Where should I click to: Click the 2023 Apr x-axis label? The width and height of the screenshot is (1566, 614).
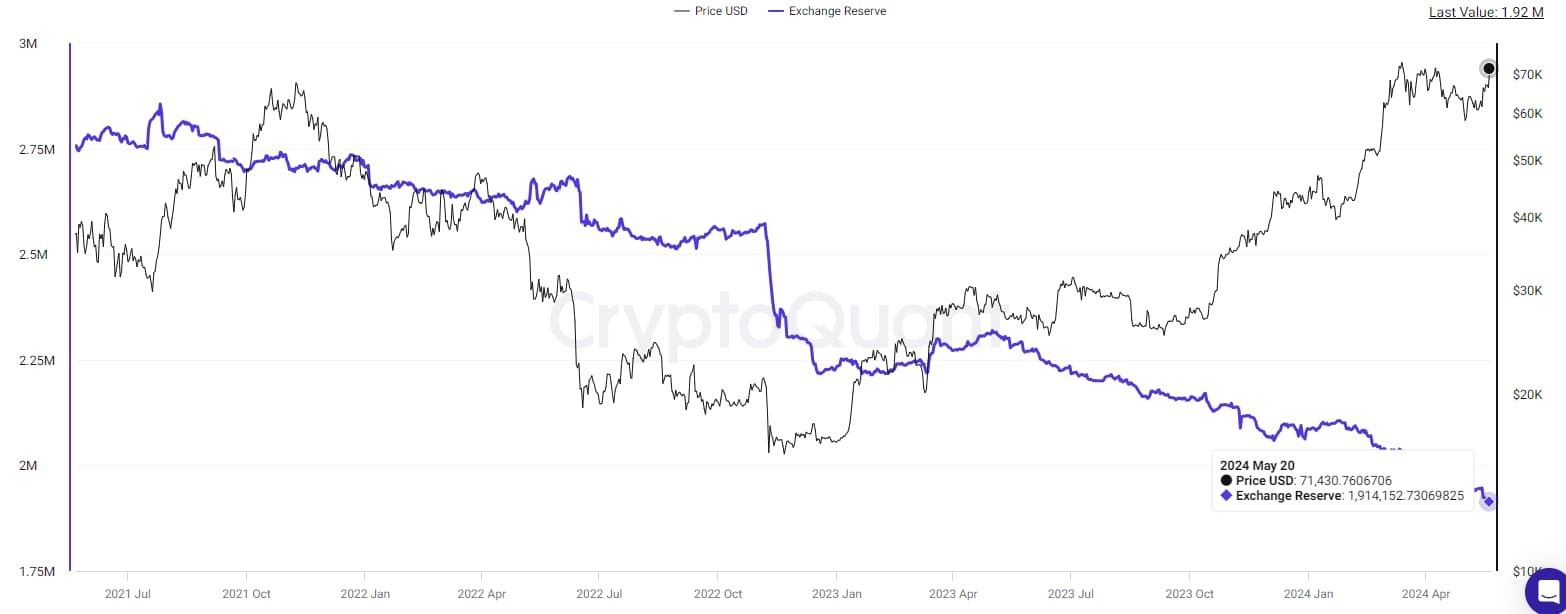click(953, 594)
